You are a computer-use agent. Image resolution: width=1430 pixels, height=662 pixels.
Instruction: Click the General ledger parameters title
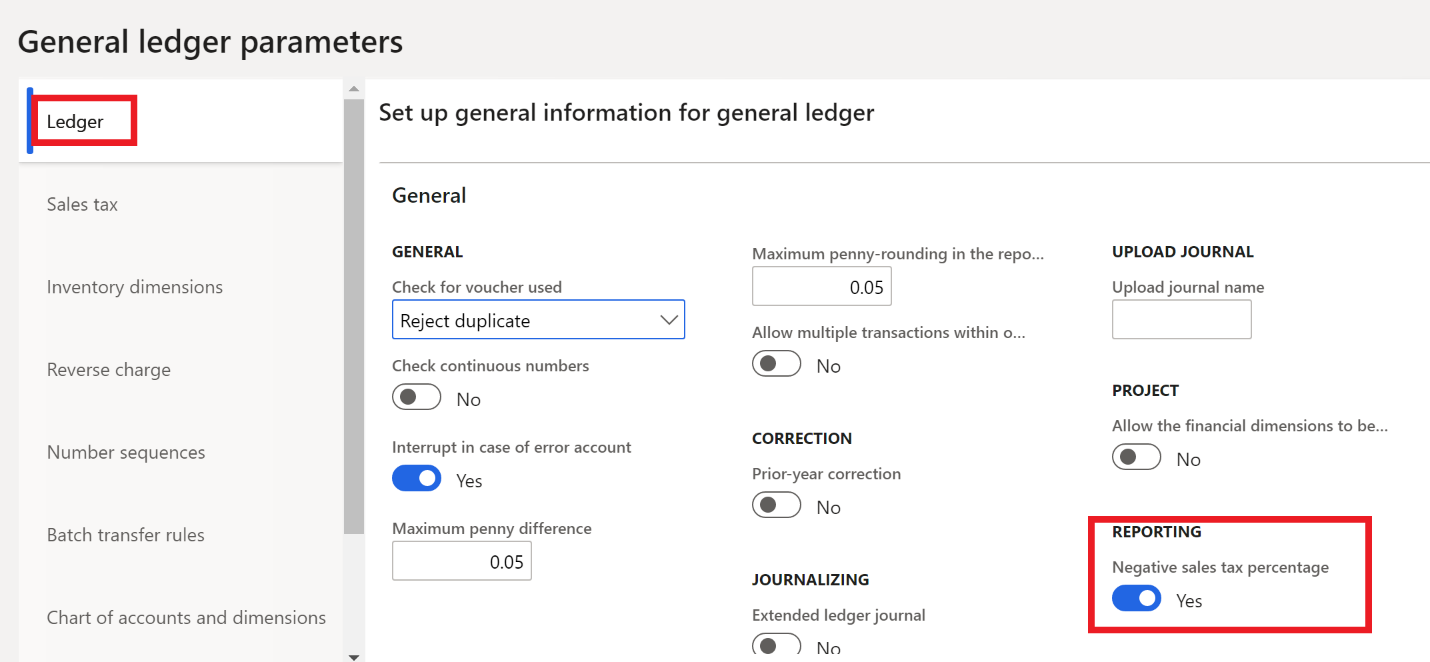click(x=211, y=42)
